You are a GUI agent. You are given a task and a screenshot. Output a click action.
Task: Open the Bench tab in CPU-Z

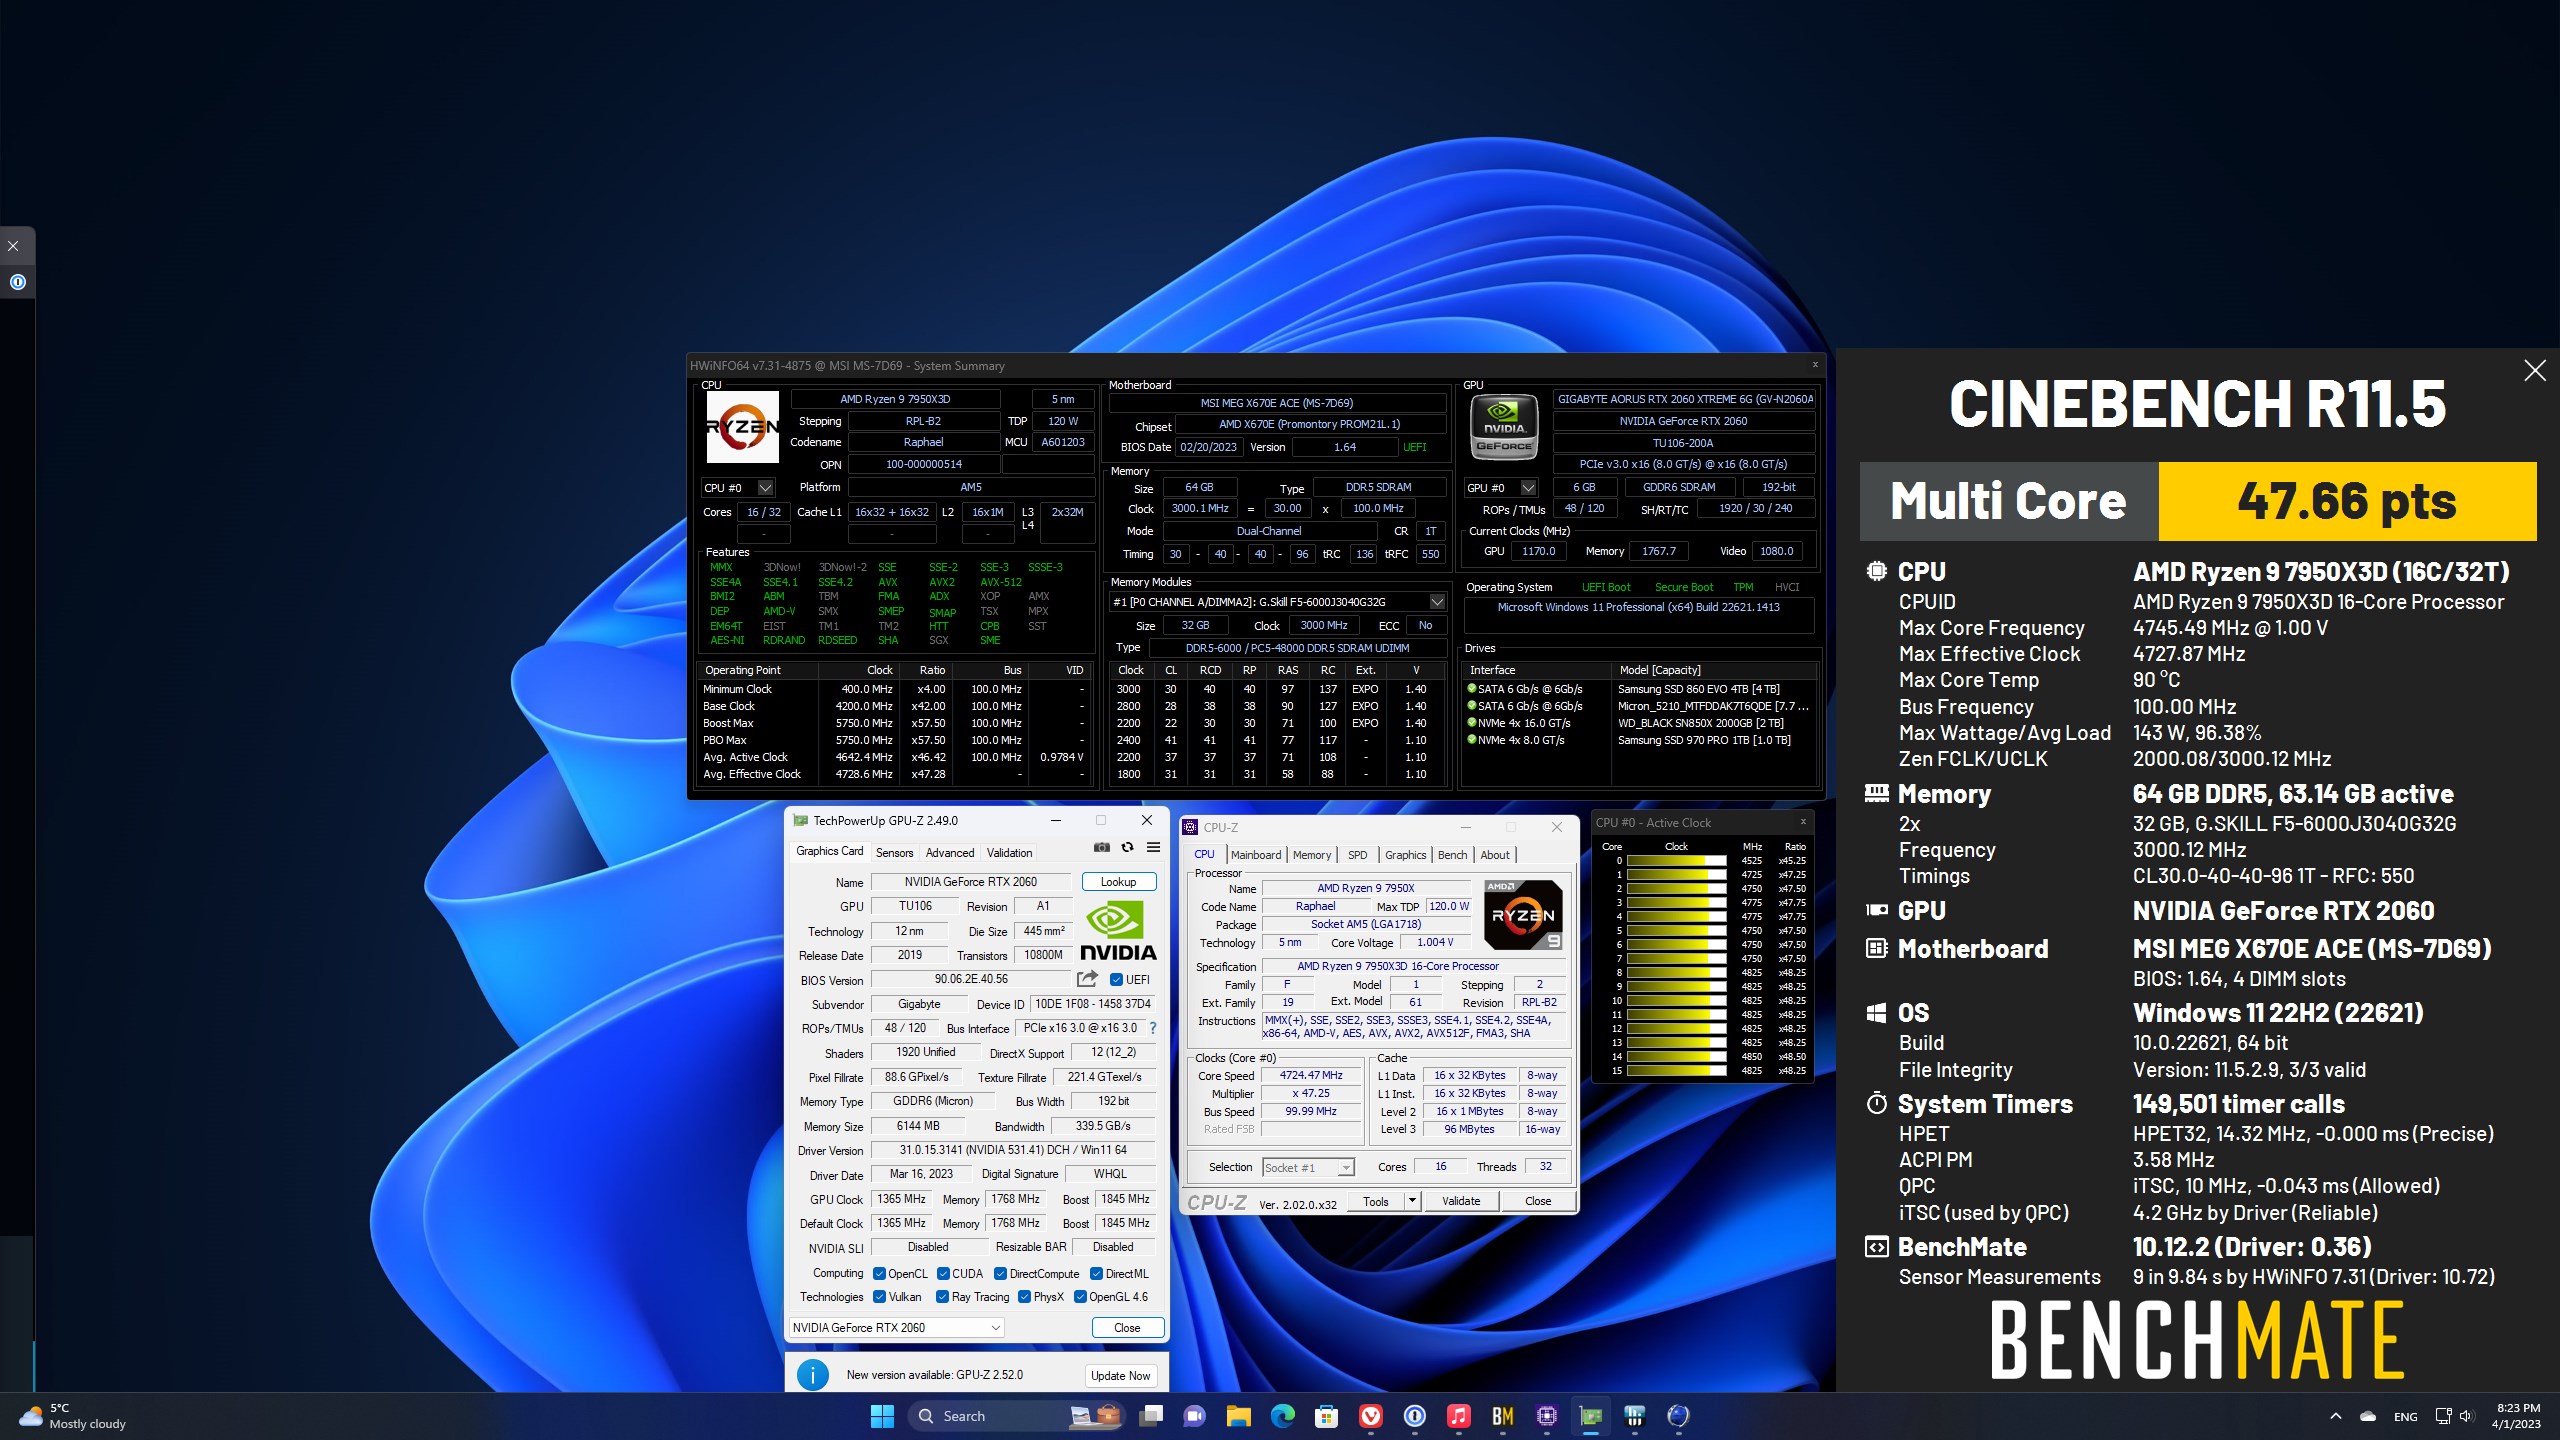coord(1452,855)
